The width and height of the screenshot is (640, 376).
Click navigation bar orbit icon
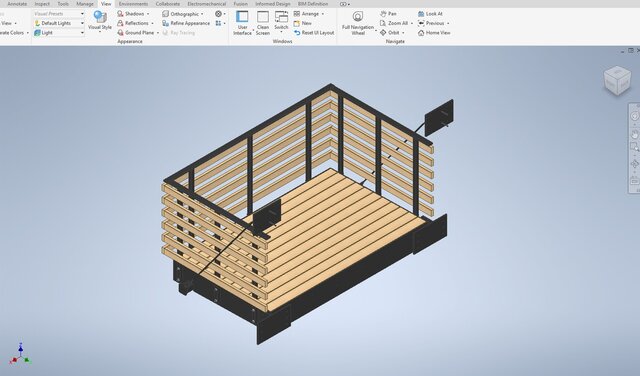tap(634, 164)
